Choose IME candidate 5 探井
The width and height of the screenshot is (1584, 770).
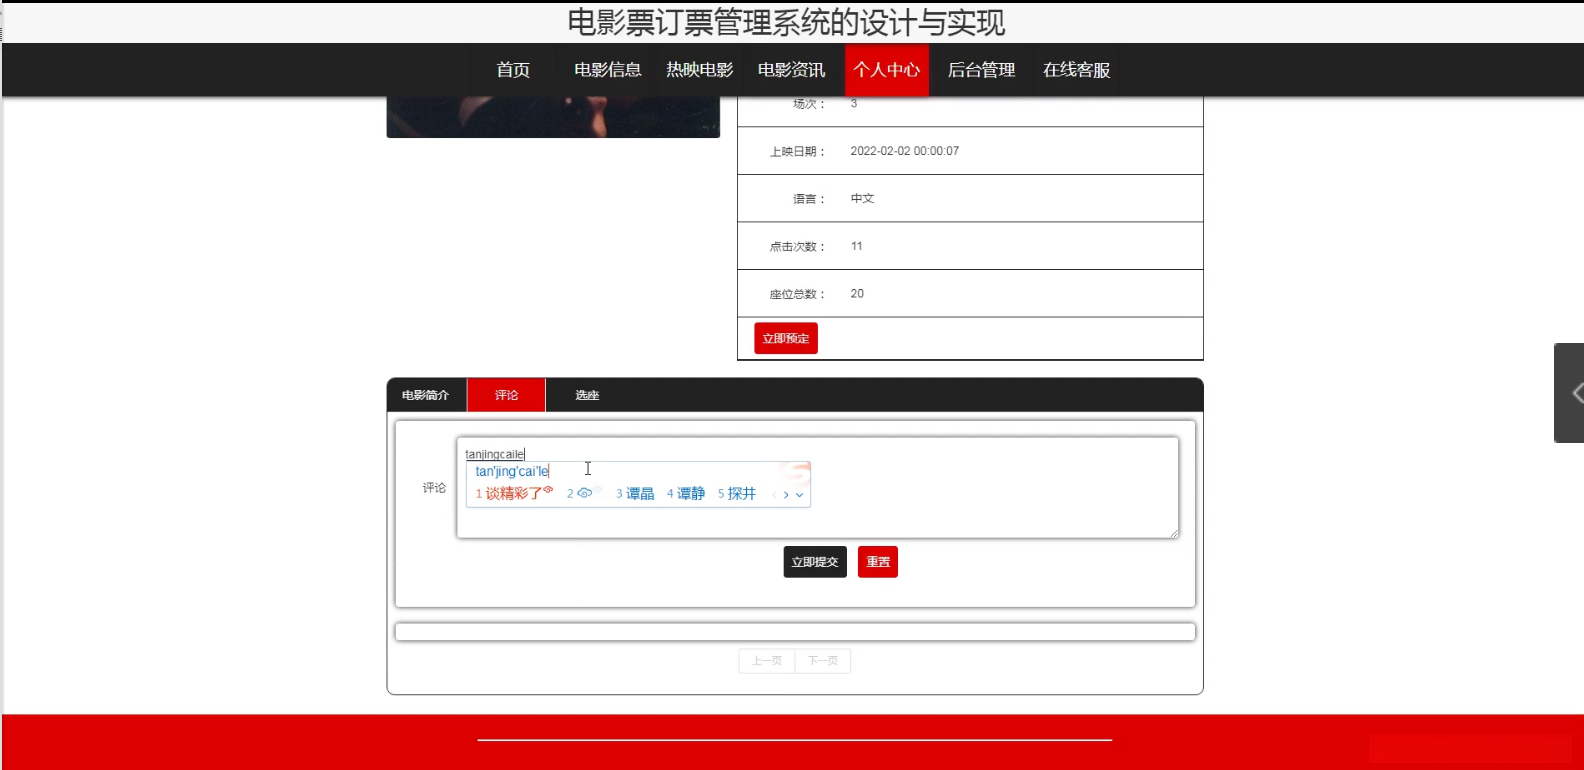click(737, 494)
